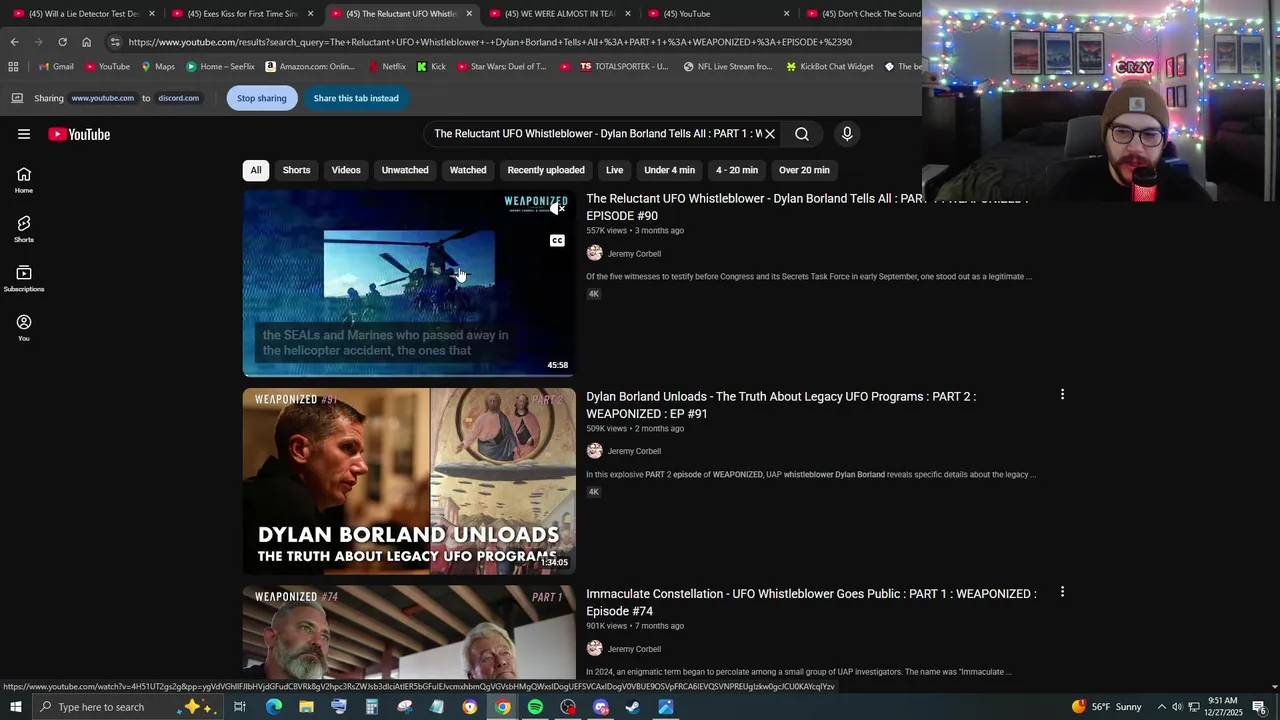
Task: Filter results by Unwatched
Action: [x=405, y=170]
